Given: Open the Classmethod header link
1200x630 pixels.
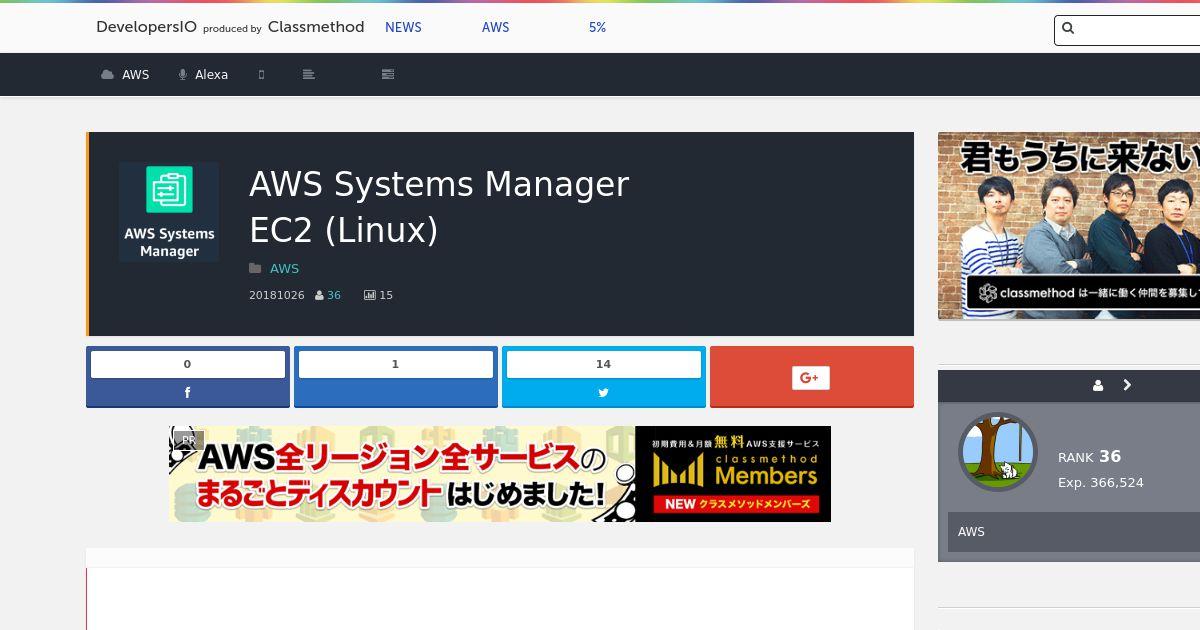Looking at the screenshot, I should click(x=316, y=27).
